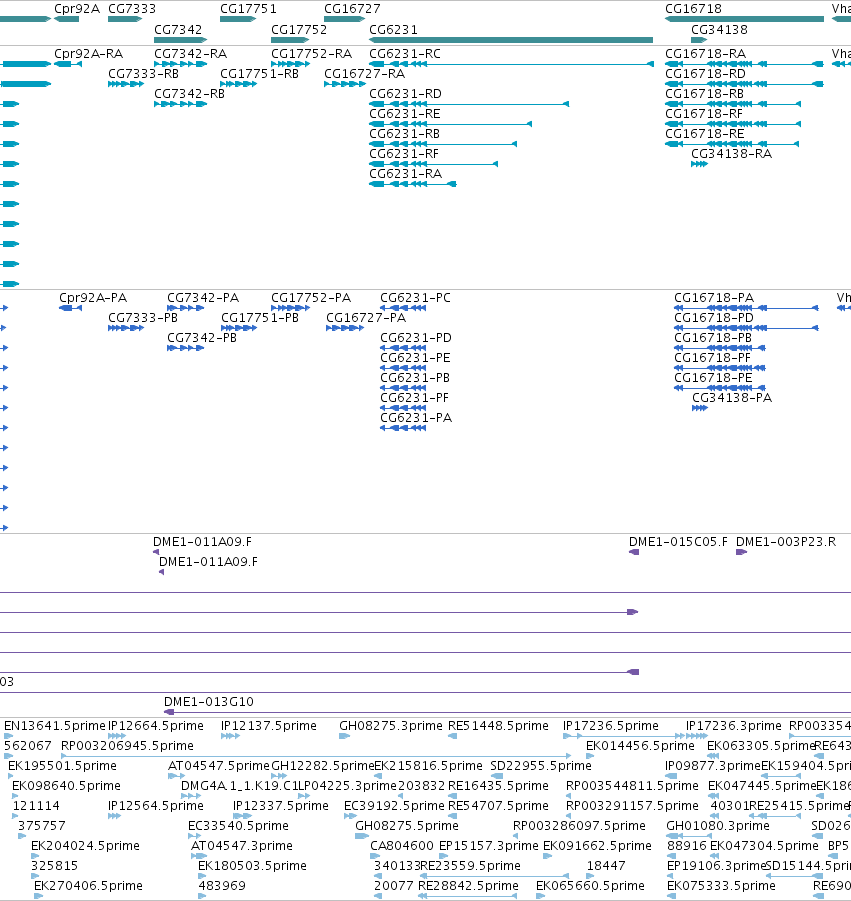Select protein CG6231-PA
Image resolution: width=851 pixels, height=901 pixels.
[x=416, y=418]
